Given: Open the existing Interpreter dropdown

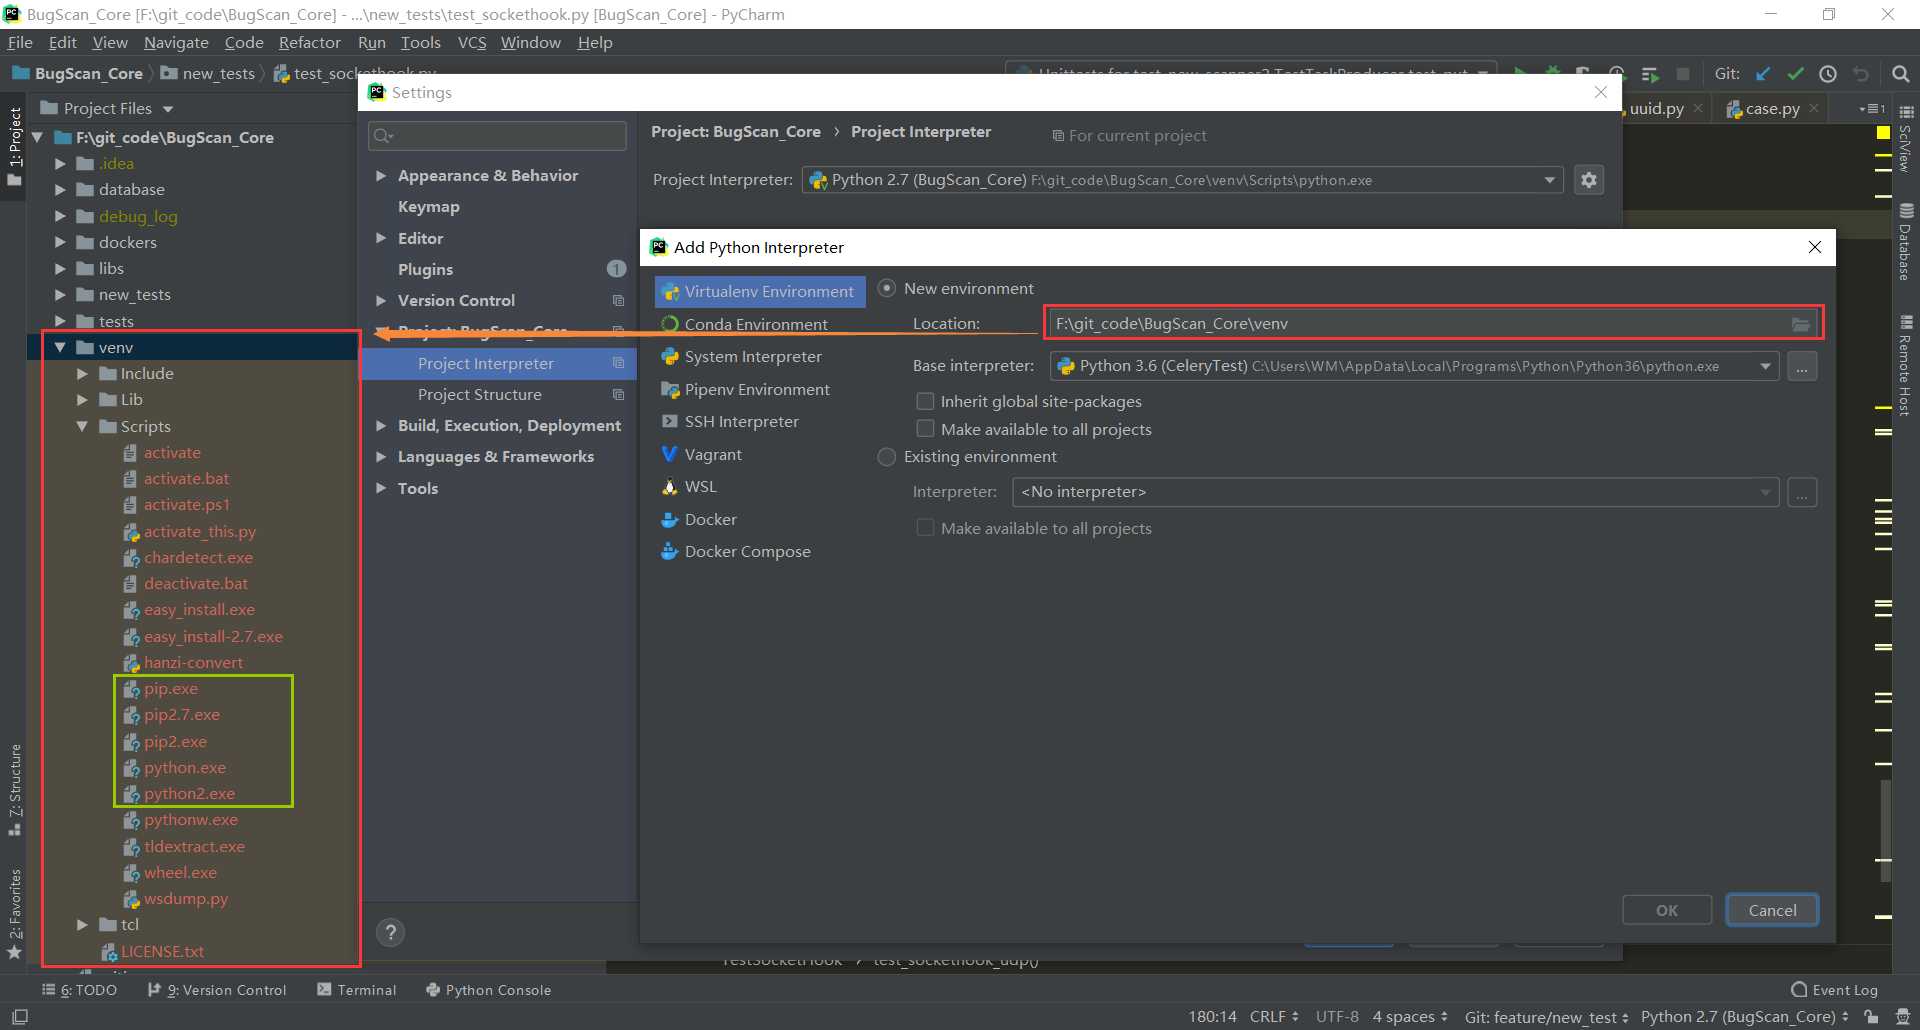Looking at the screenshot, I should 1765,492.
